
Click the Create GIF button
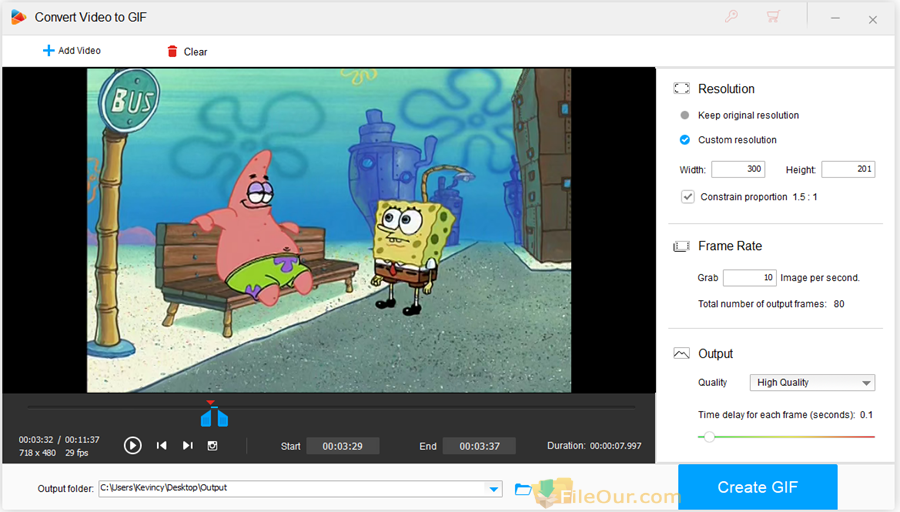pos(758,487)
